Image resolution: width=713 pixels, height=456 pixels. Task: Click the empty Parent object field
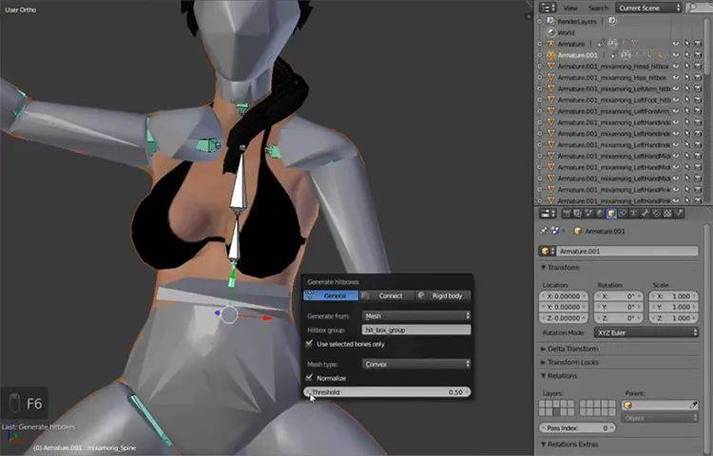pos(659,405)
